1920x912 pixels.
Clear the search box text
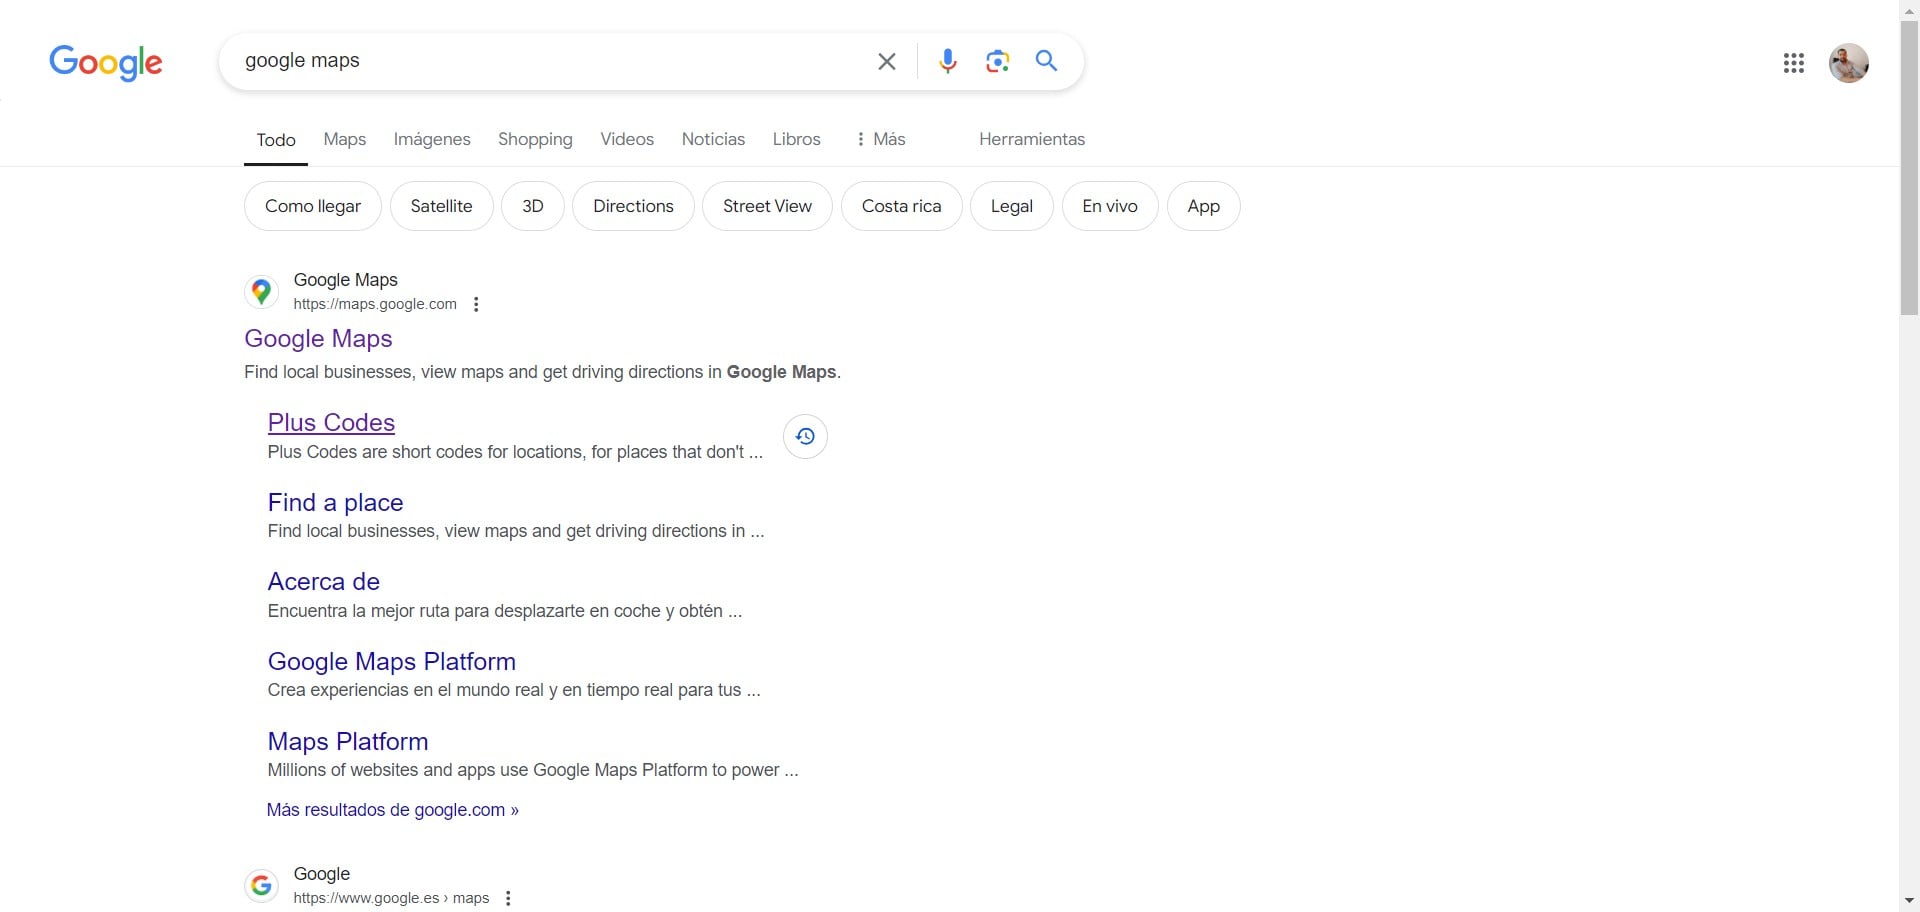point(886,62)
